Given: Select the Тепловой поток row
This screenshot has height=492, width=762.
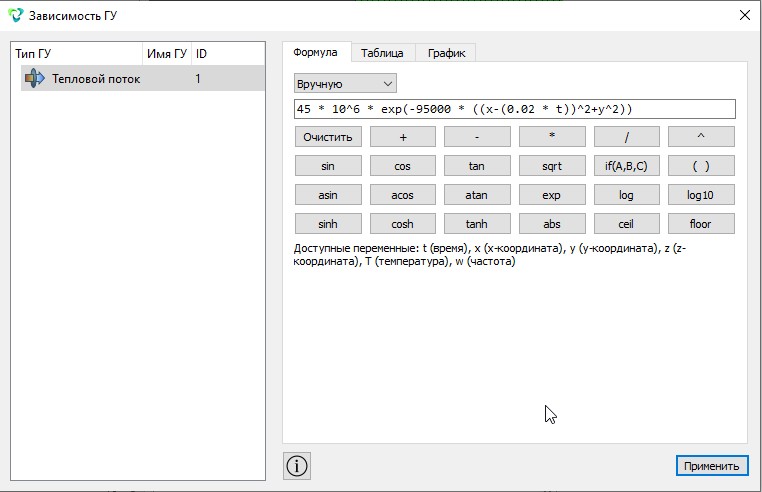Looking at the screenshot, I should coord(143,78).
